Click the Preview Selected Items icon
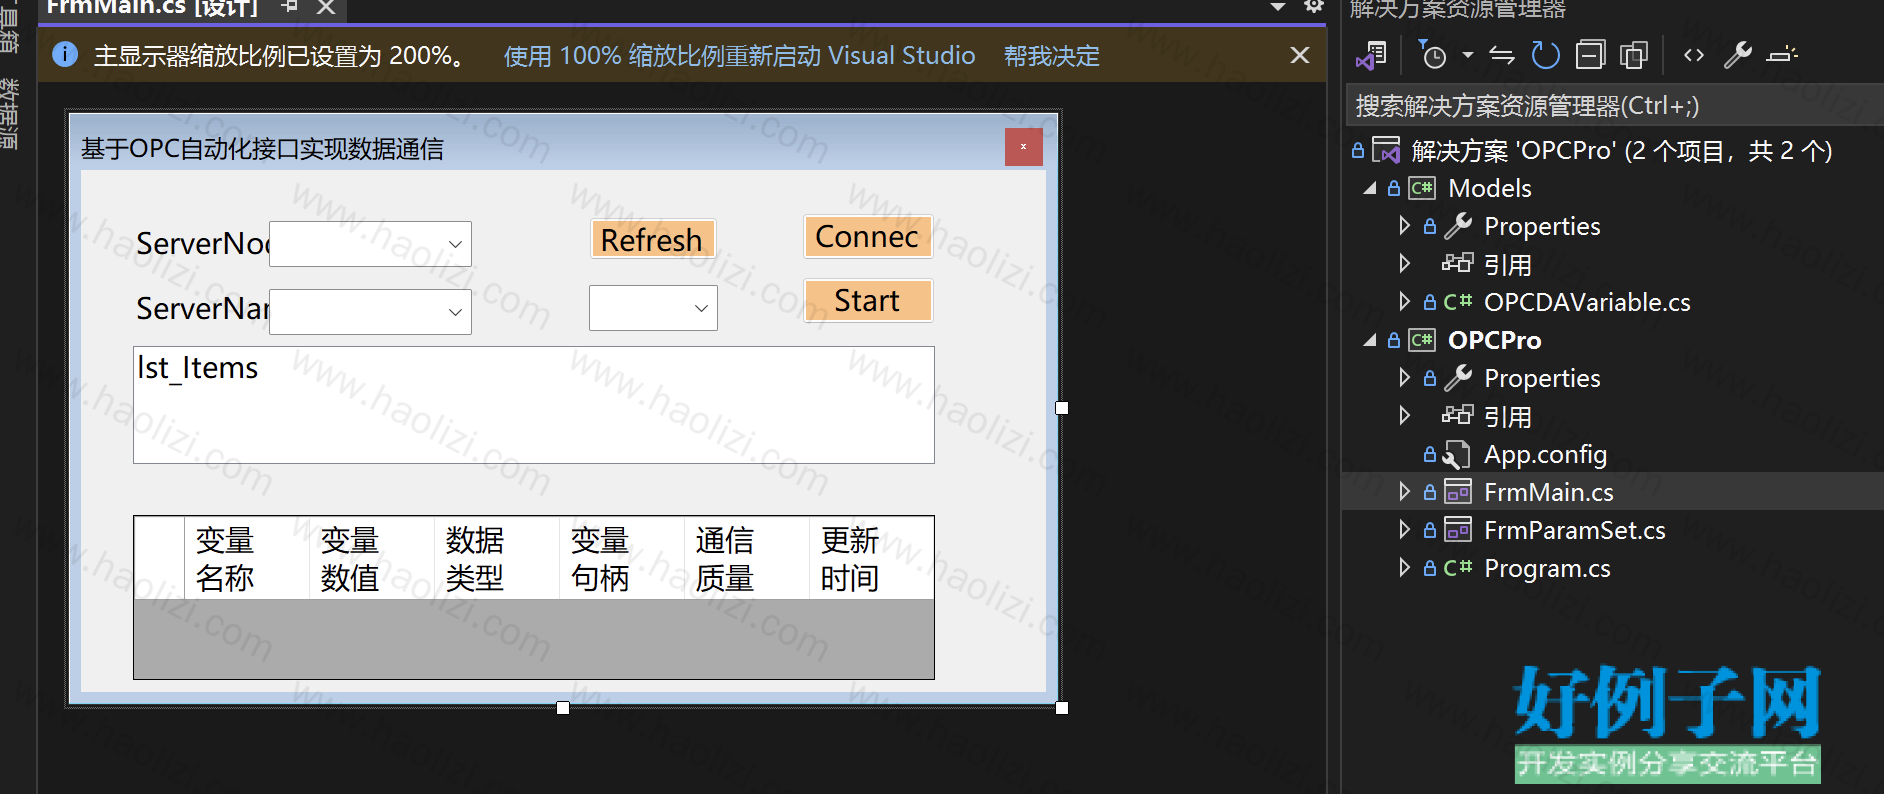 pyautogui.click(x=1782, y=55)
